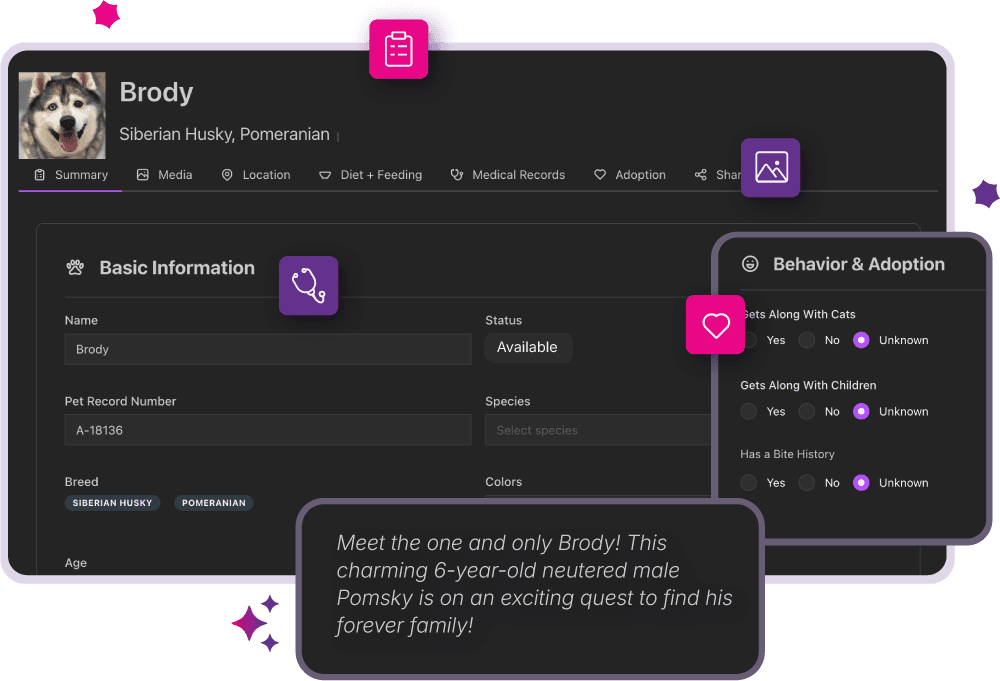Open the Diet + Feeding tab
1000x681 pixels.
[370, 175]
